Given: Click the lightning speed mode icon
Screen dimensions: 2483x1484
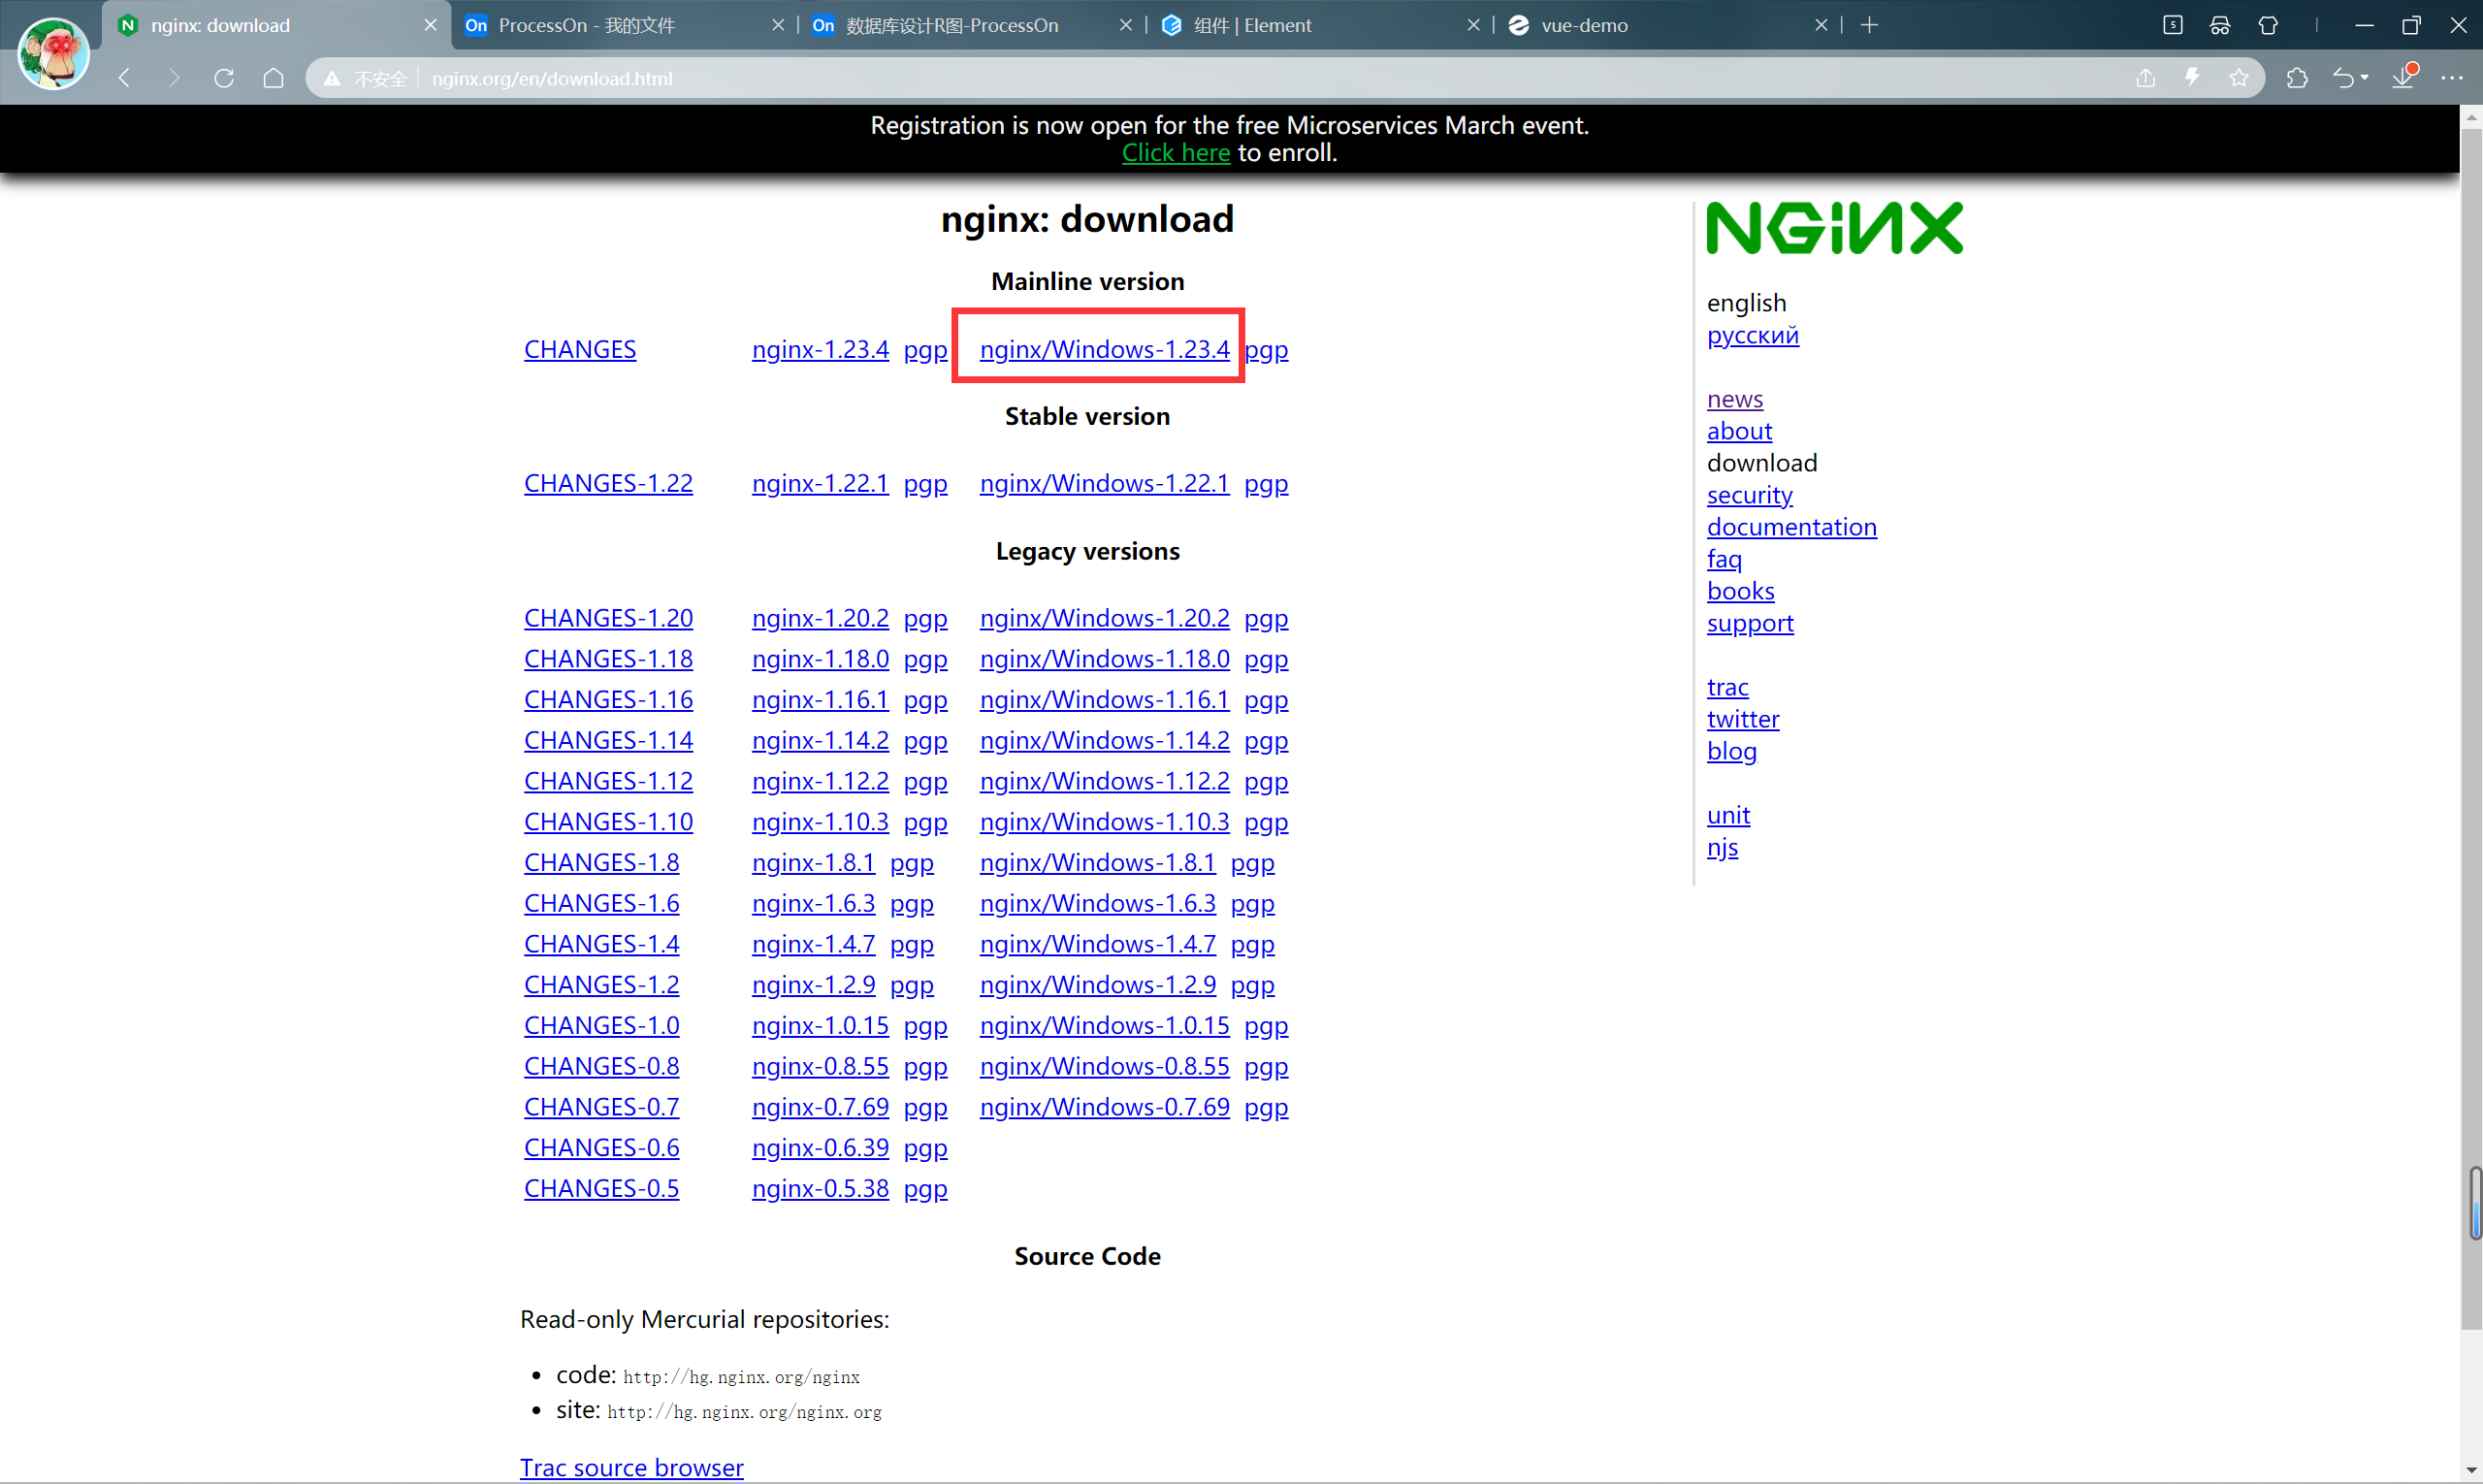Looking at the screenshot, I should click(x=2193, y=78).
